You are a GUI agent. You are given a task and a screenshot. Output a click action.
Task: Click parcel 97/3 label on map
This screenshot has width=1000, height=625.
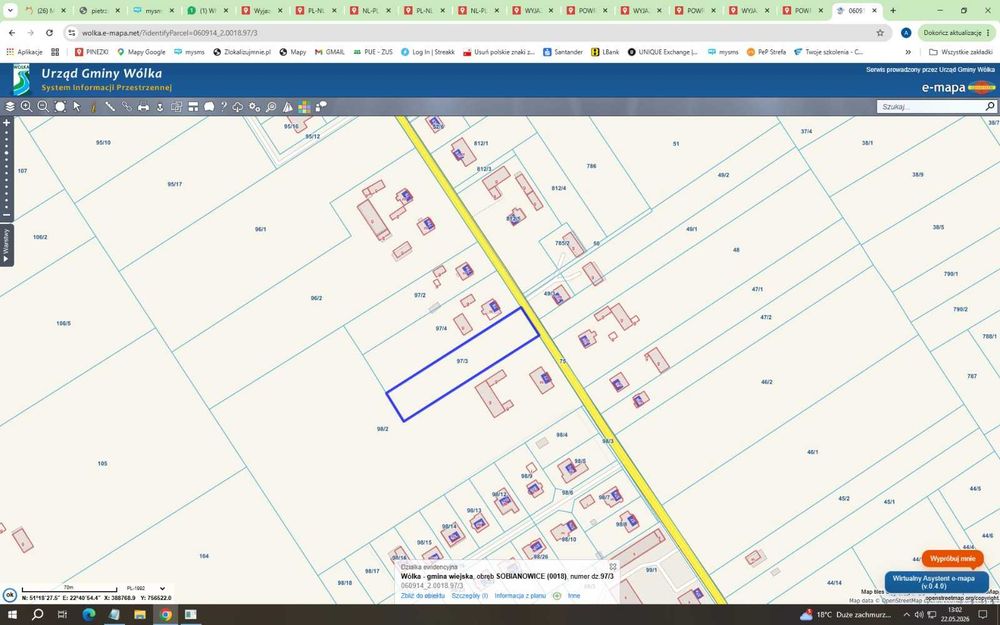[462, 361]
